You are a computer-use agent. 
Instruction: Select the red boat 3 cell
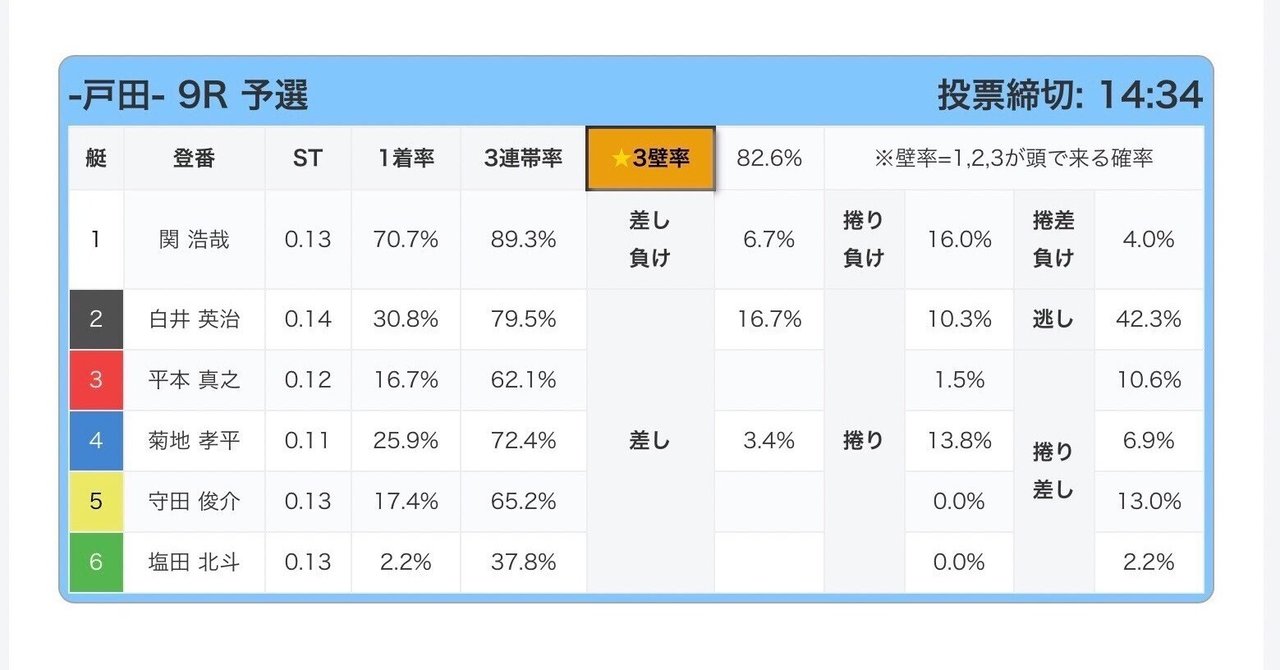point(96,380)
